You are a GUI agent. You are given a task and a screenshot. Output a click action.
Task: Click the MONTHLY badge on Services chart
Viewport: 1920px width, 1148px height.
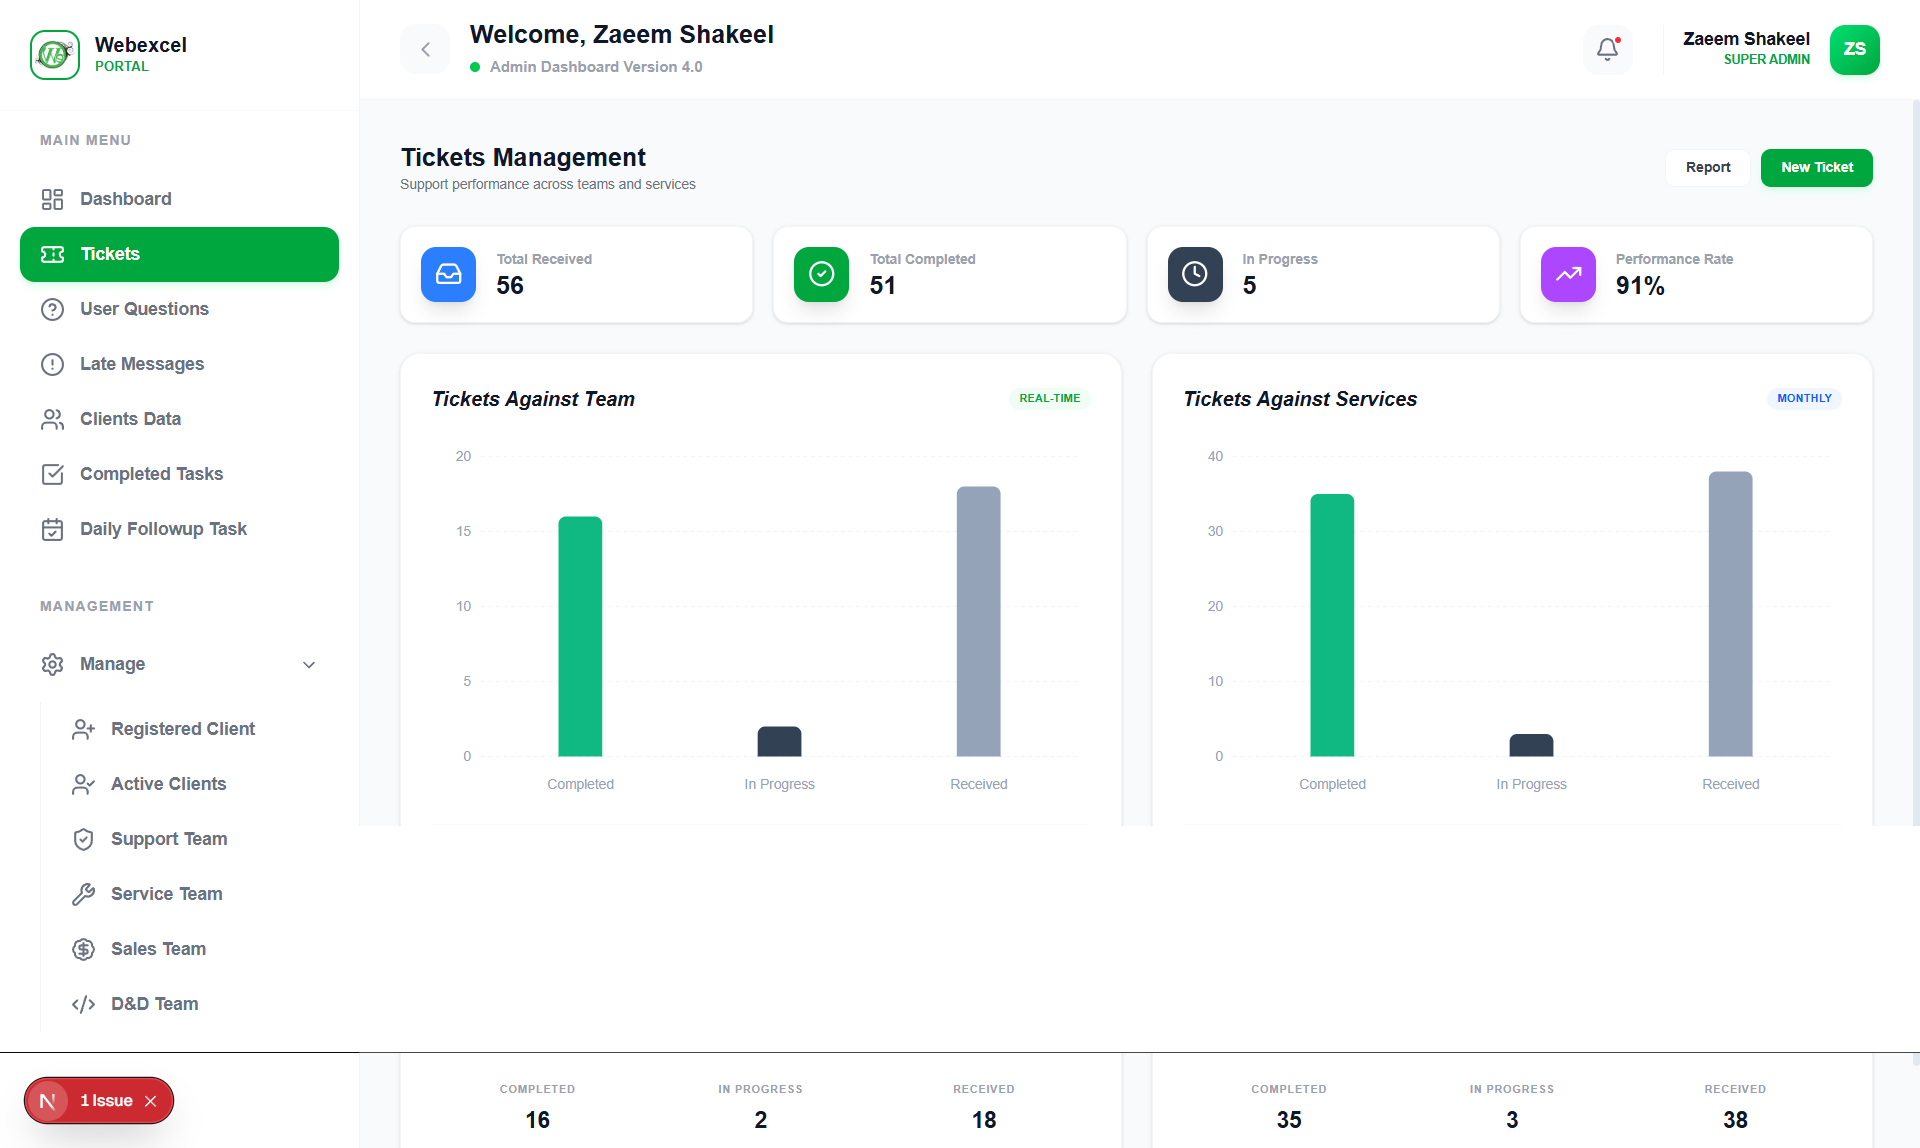click(x=1804, y=398)
